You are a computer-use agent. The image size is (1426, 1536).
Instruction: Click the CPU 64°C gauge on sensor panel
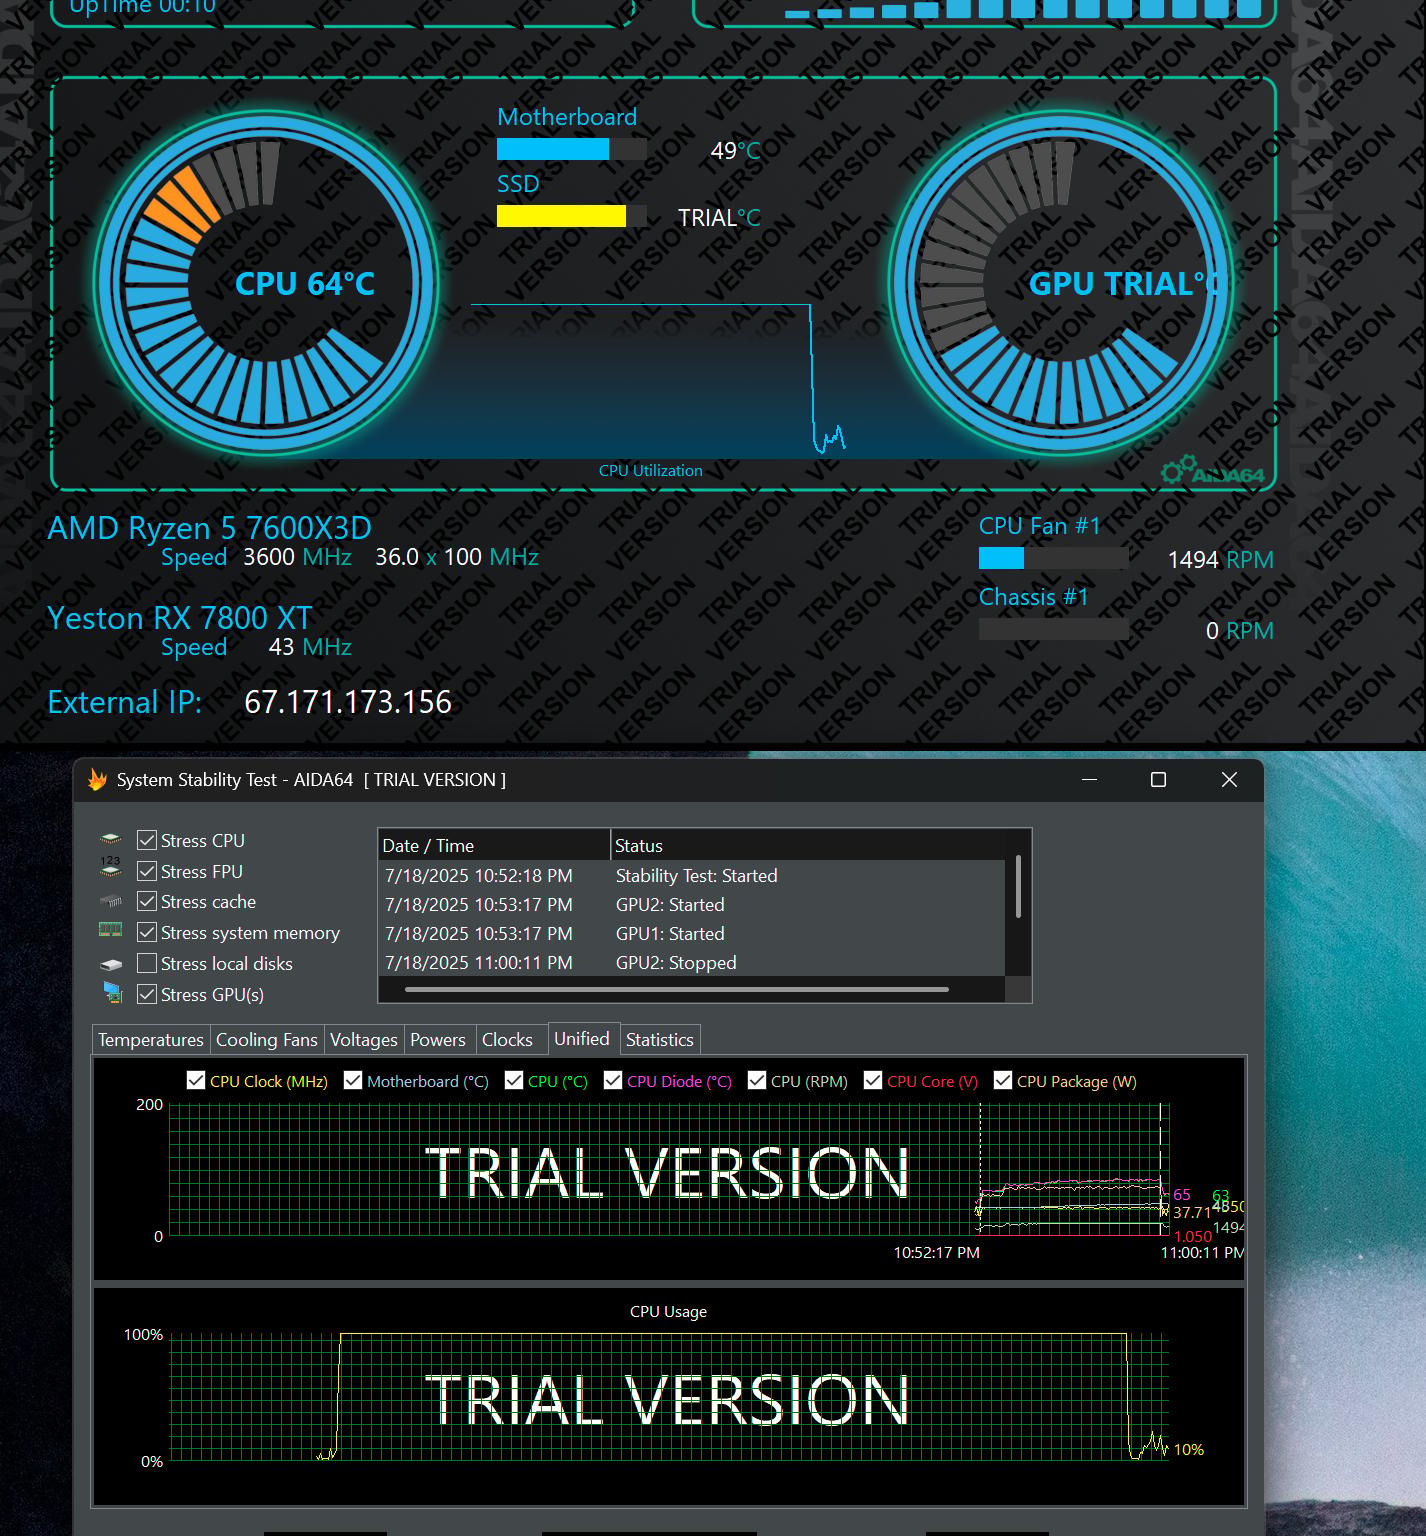coord(266,283)
